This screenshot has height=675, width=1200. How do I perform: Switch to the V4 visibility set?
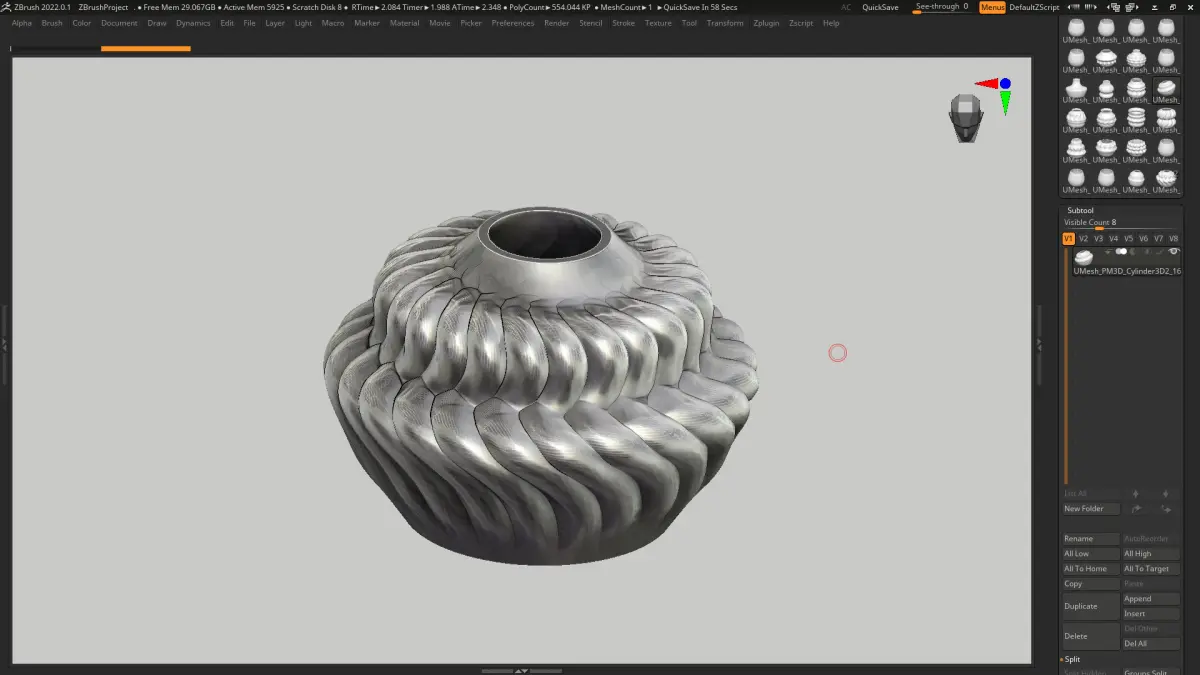[x=1113, y=239]
